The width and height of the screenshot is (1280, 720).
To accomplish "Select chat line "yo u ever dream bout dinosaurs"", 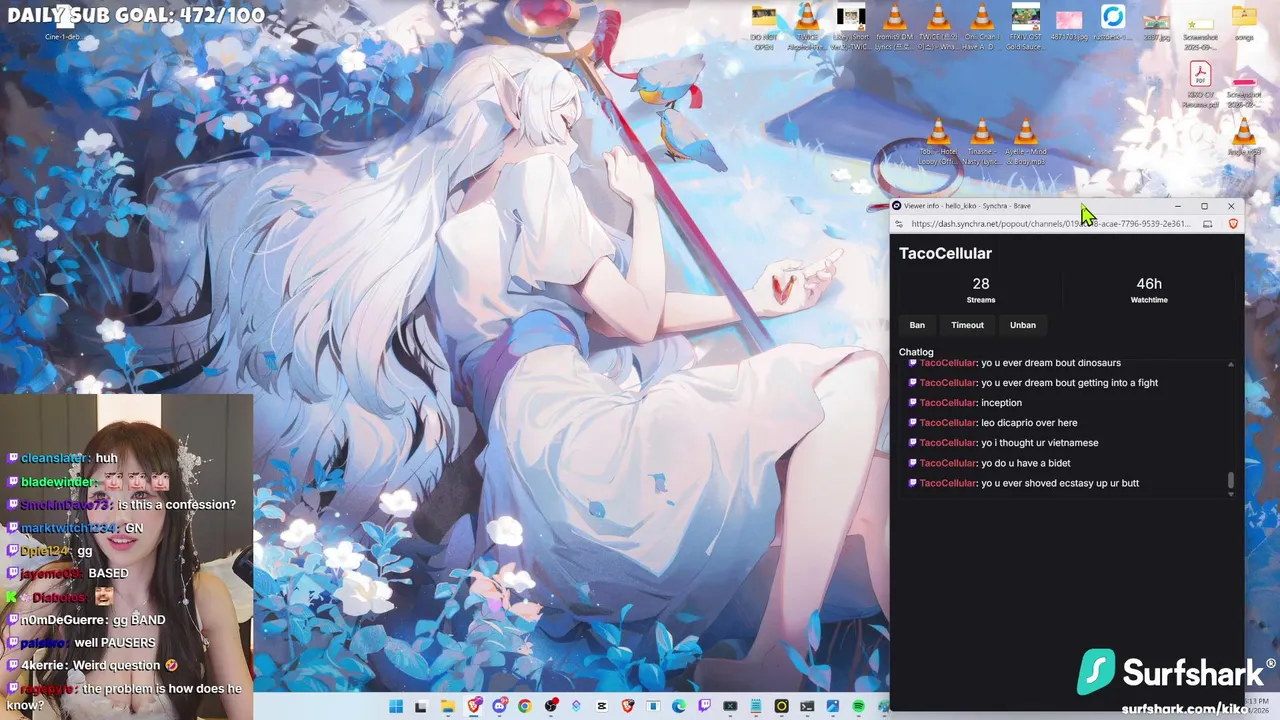I will pyautogui.click(x=1050, y=363).
